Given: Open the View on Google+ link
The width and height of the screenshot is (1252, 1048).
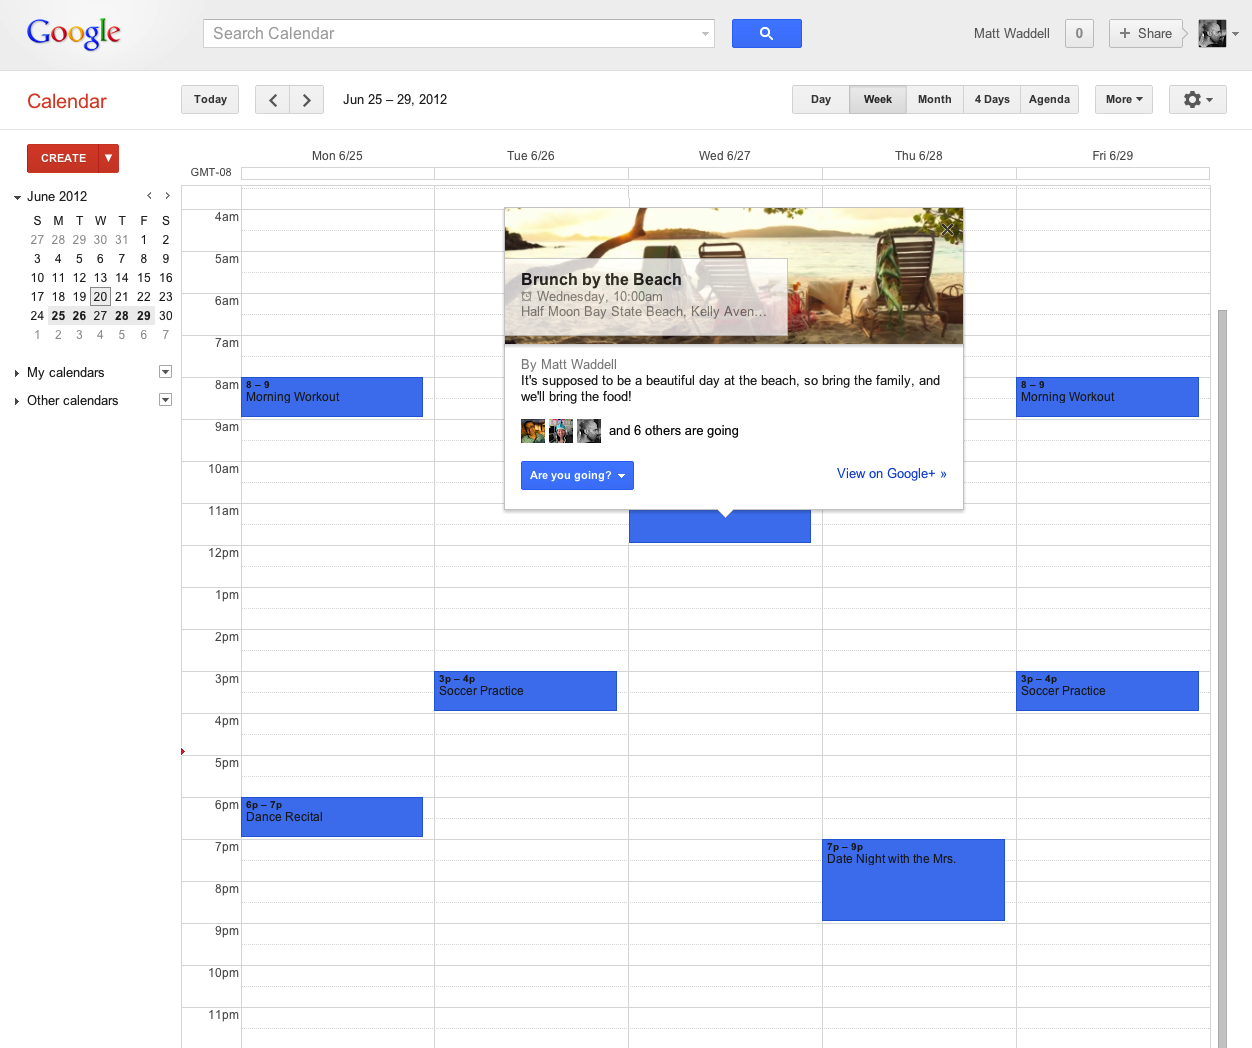Looking at the screenshot, I should [891, 473].
